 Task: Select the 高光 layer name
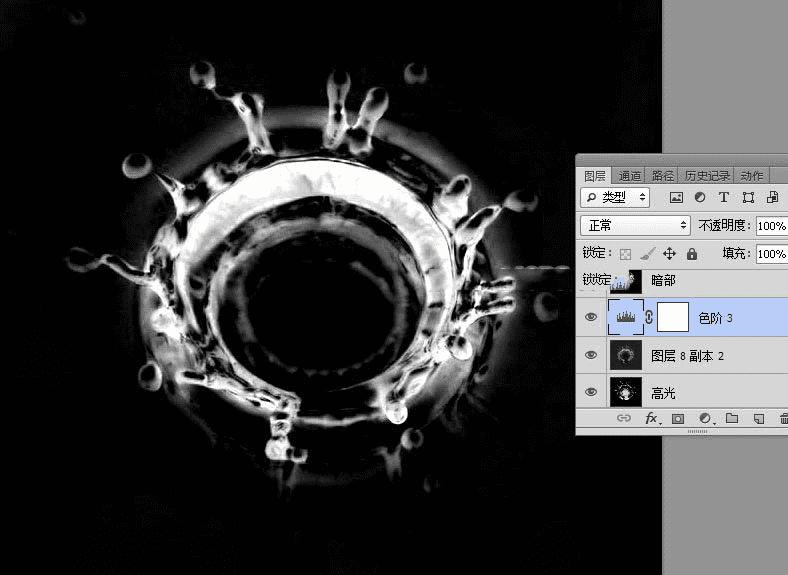pos(663,394)
